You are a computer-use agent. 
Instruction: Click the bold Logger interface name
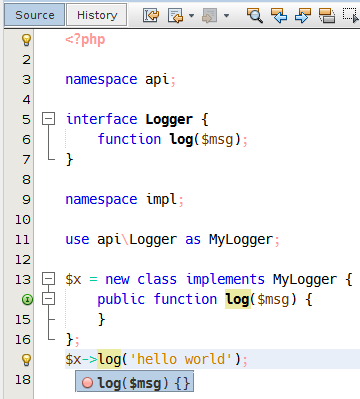[169, 120]
